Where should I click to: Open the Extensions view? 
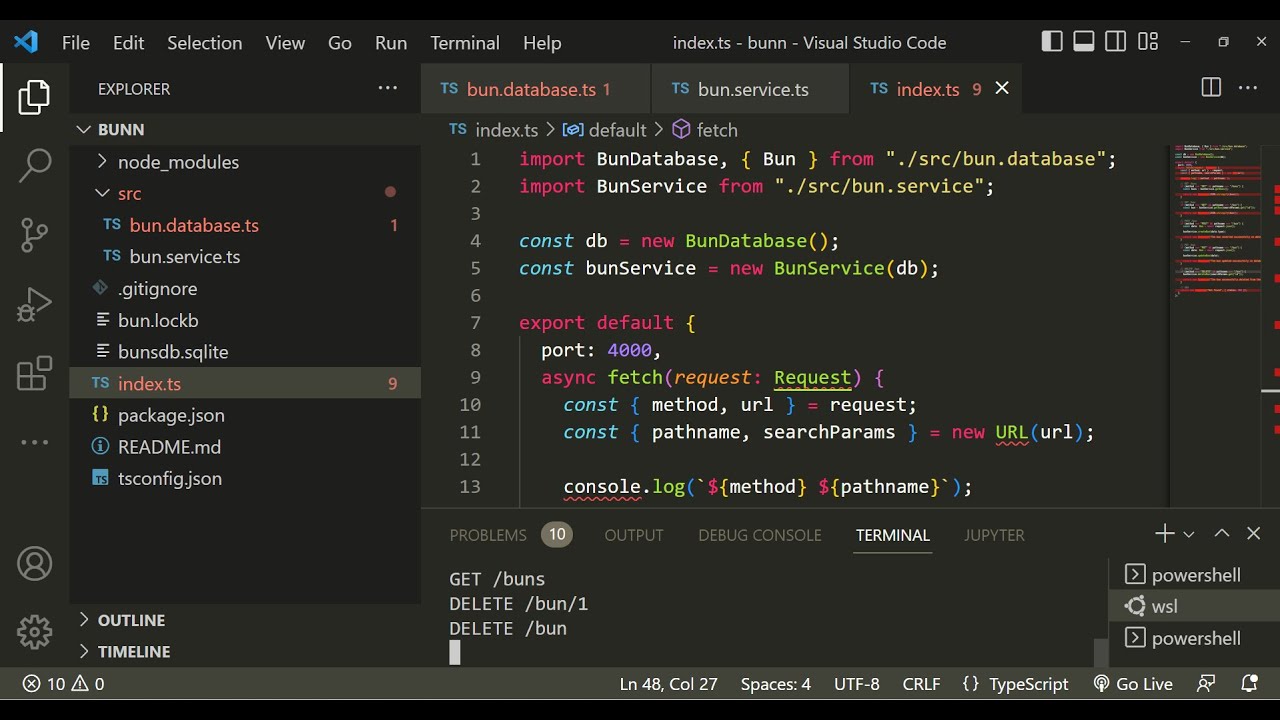(34, 374)
